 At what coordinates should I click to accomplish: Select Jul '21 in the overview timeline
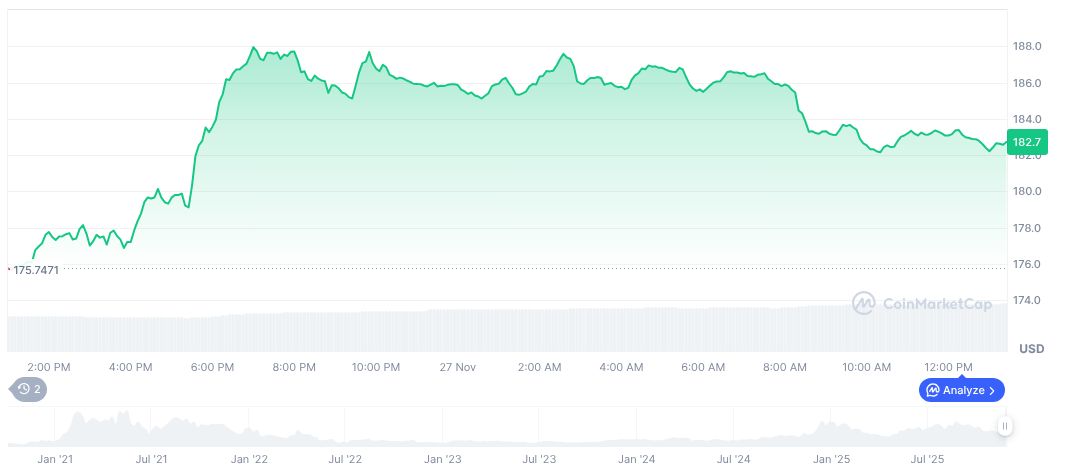coord(151,460)
